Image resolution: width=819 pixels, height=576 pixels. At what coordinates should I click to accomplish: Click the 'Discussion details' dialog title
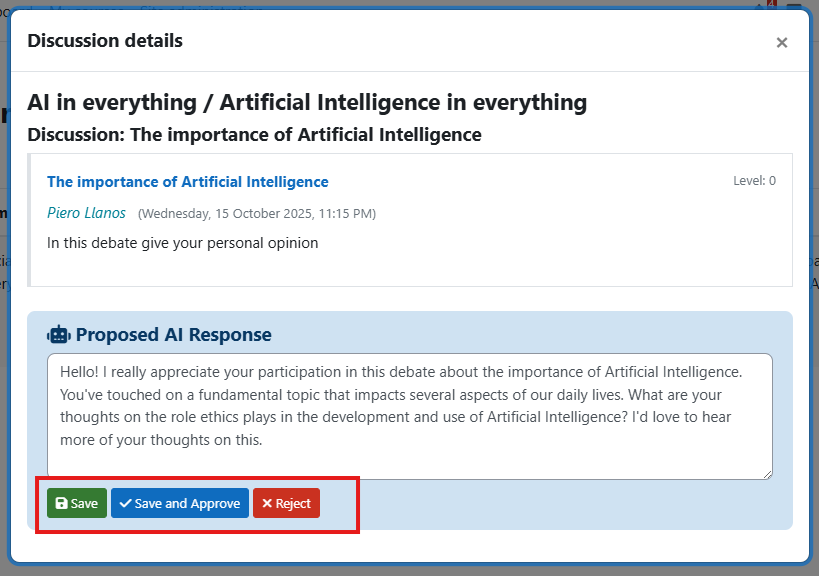pos(105,41)
